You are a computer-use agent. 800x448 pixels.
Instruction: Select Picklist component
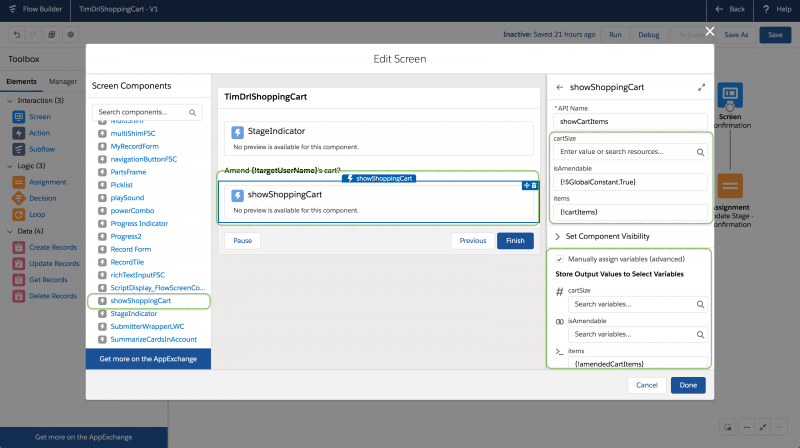121,185
